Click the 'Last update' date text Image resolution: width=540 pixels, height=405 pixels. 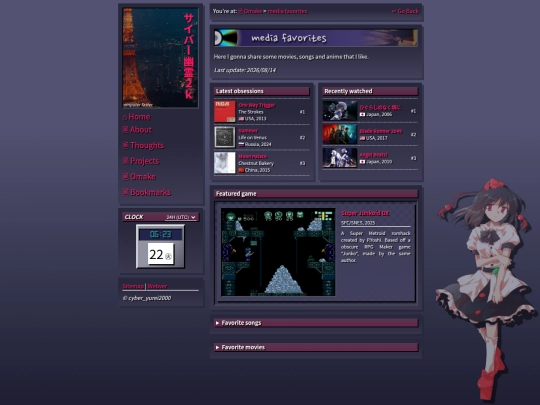coord(245,70)
